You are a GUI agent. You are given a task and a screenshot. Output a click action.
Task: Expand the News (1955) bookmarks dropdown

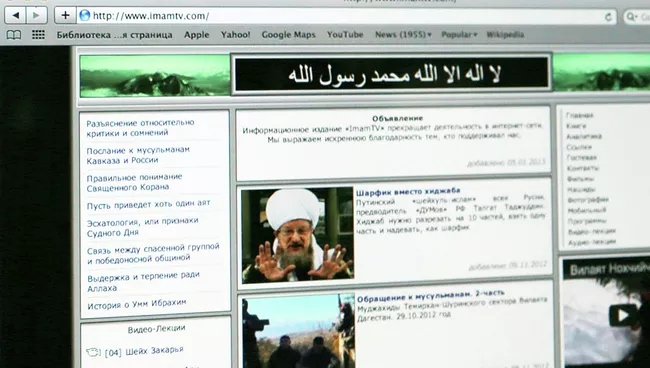pos(403,35)
